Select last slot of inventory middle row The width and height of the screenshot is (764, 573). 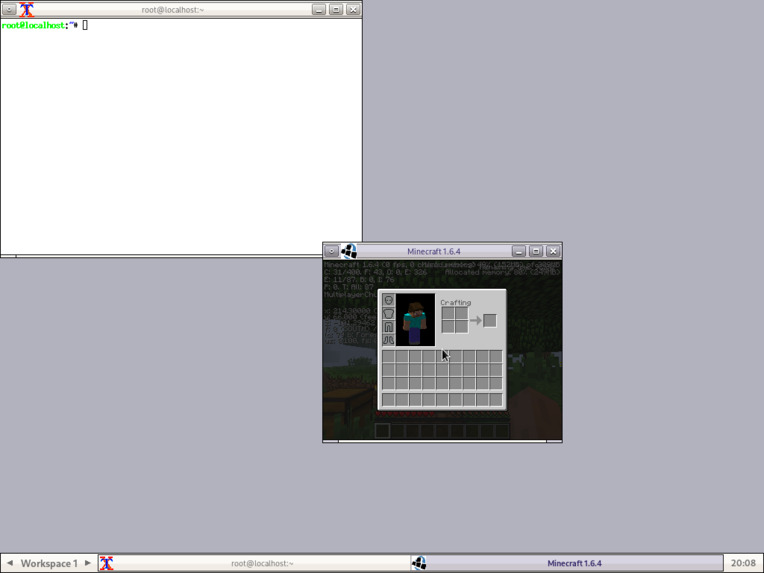pos(496,370)
